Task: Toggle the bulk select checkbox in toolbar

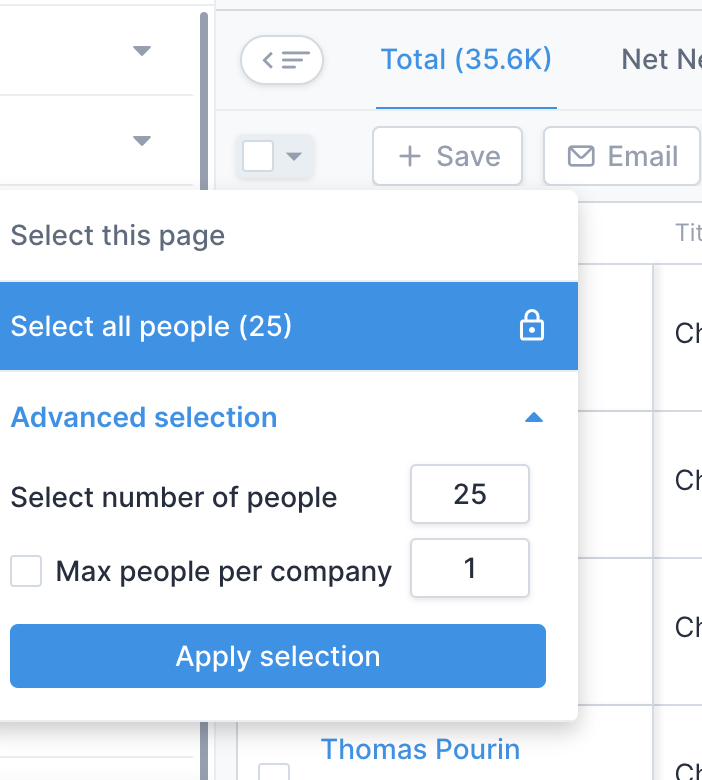Action: (258, 156)
